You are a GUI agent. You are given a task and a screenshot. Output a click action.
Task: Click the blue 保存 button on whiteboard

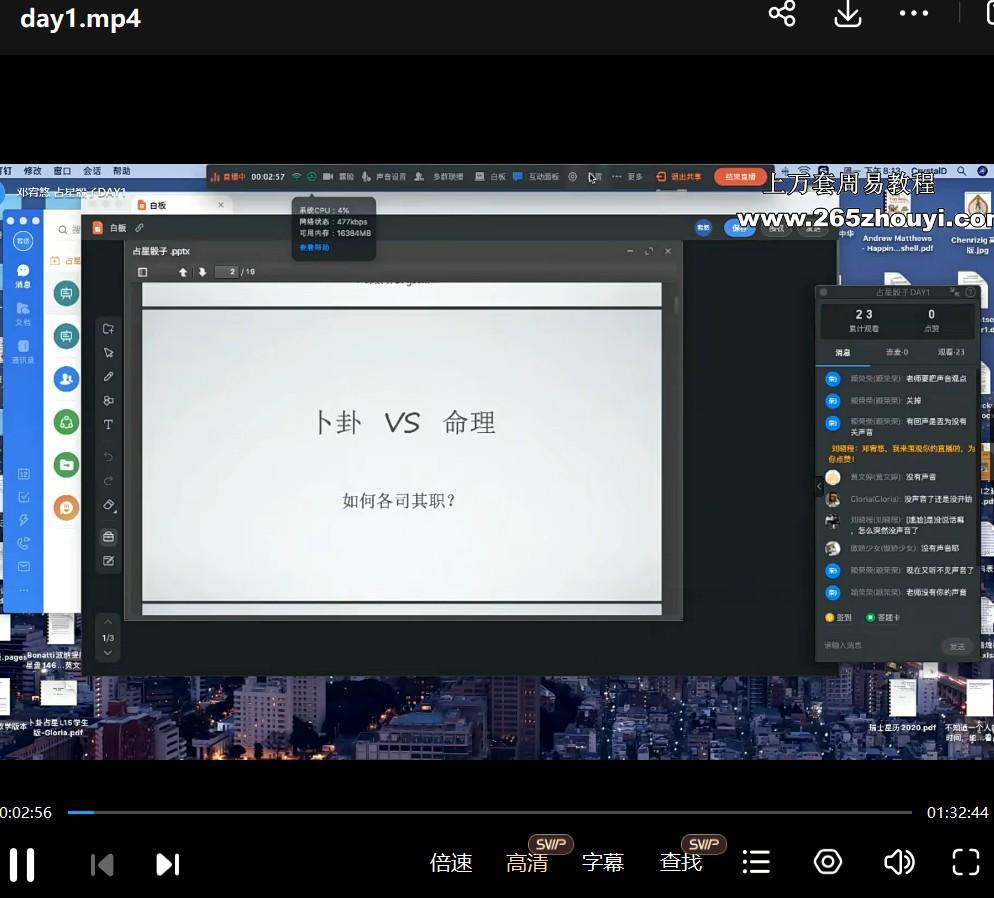pyautogui.click(x=739, y=228)
